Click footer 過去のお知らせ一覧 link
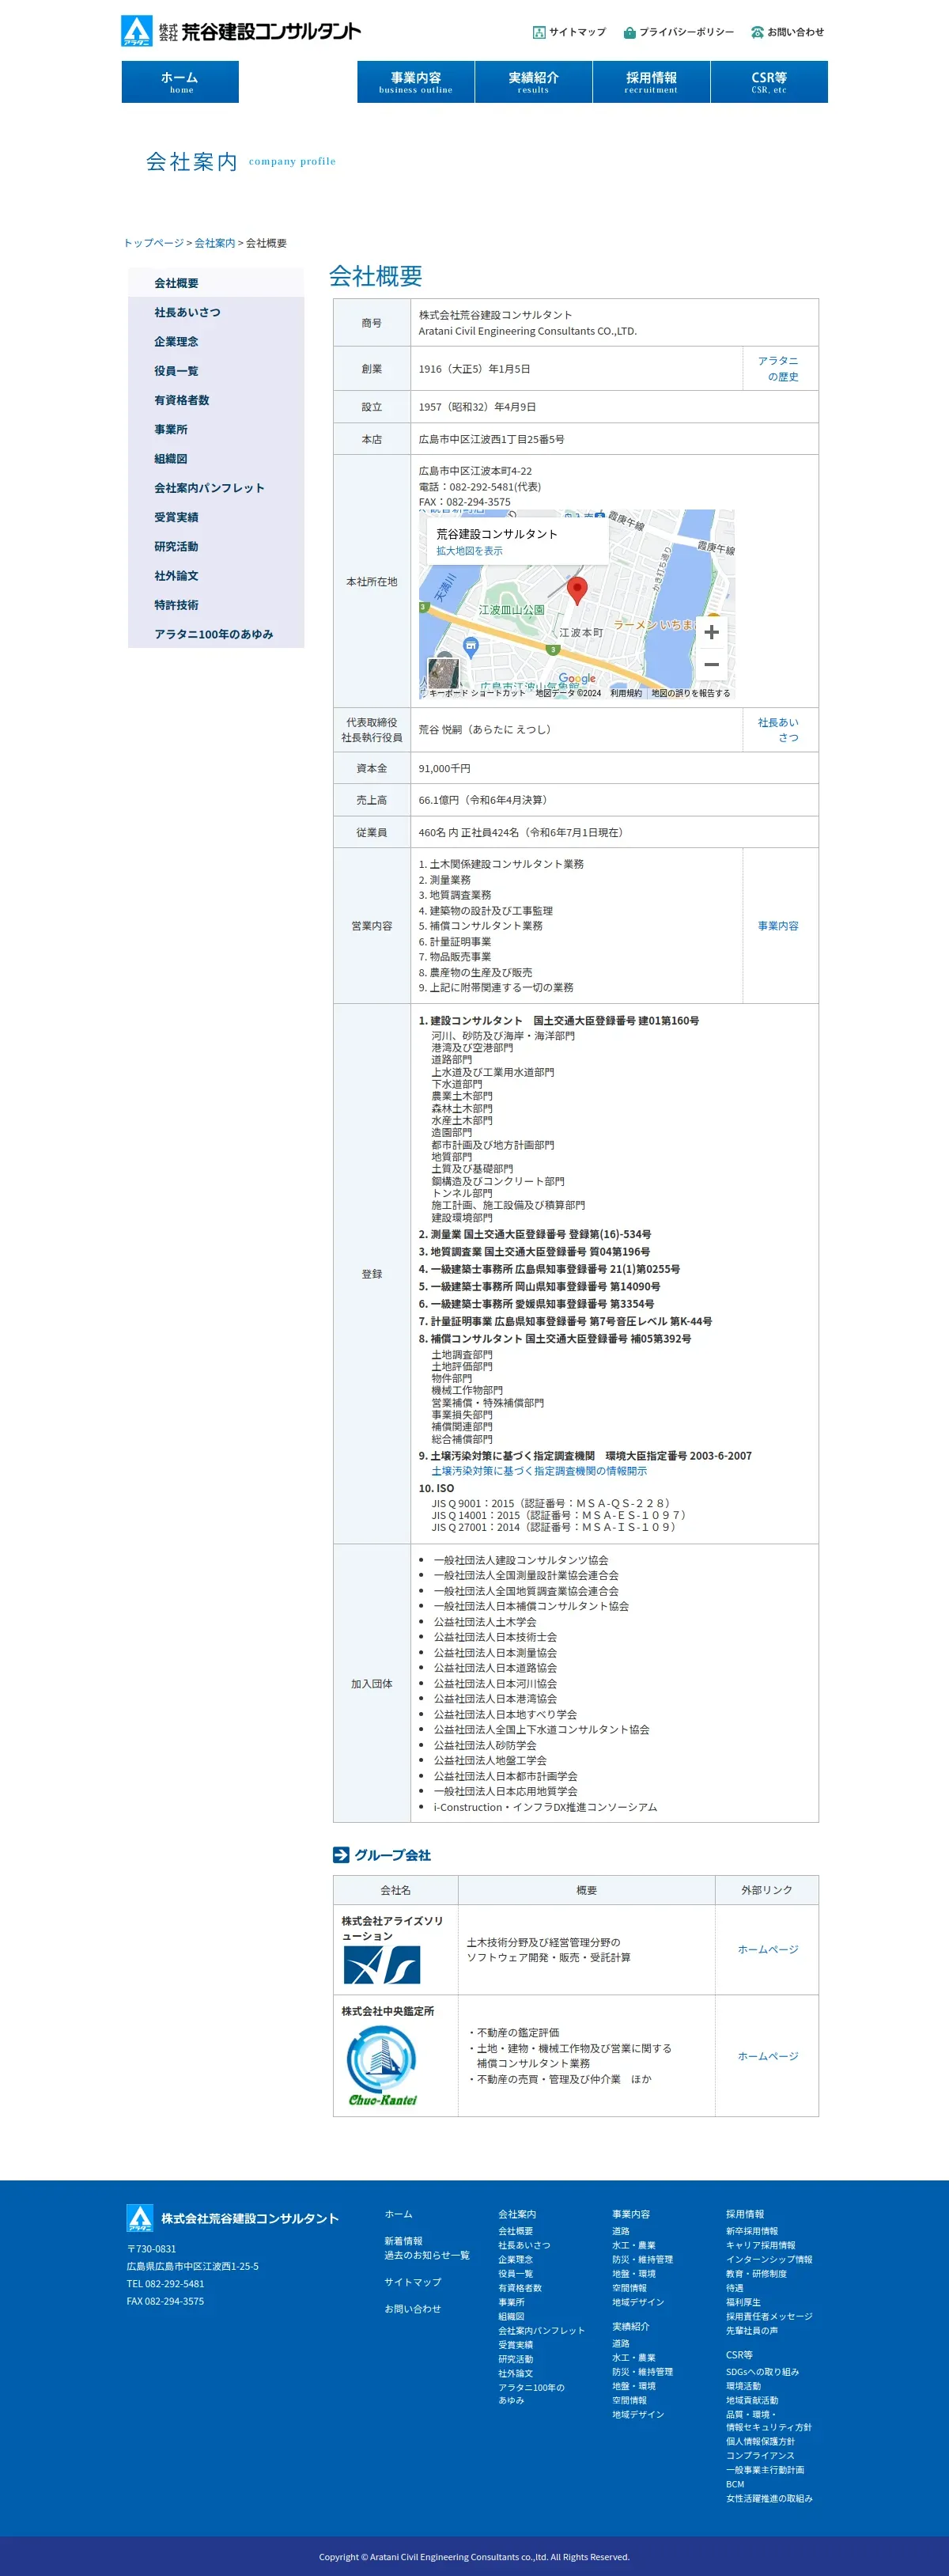The height and width of the screenshot is (2576, 949). pos(427,2255)
